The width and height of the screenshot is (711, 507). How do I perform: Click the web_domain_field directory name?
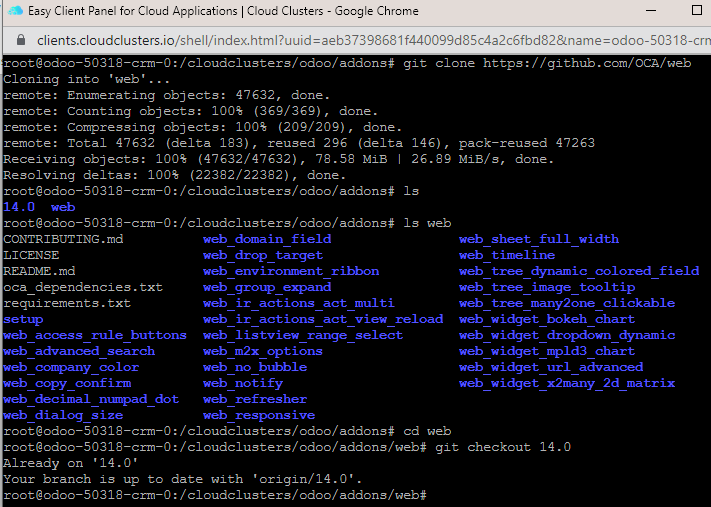pos(267,239)
